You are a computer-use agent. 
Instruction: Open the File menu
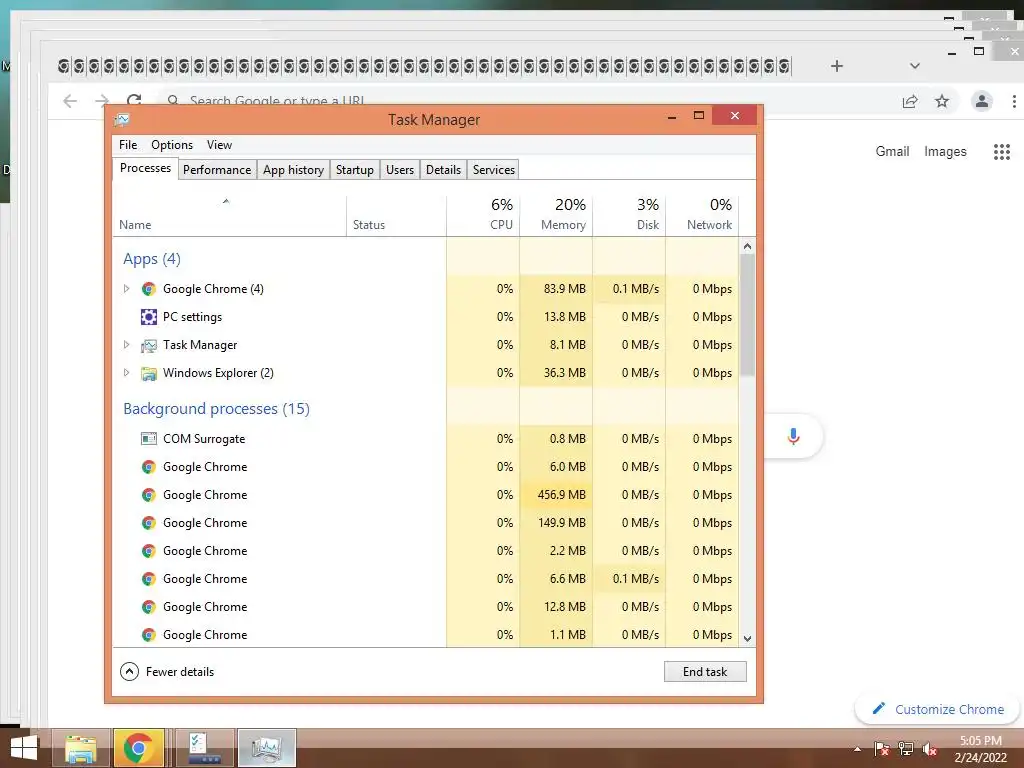click(128, 145)
